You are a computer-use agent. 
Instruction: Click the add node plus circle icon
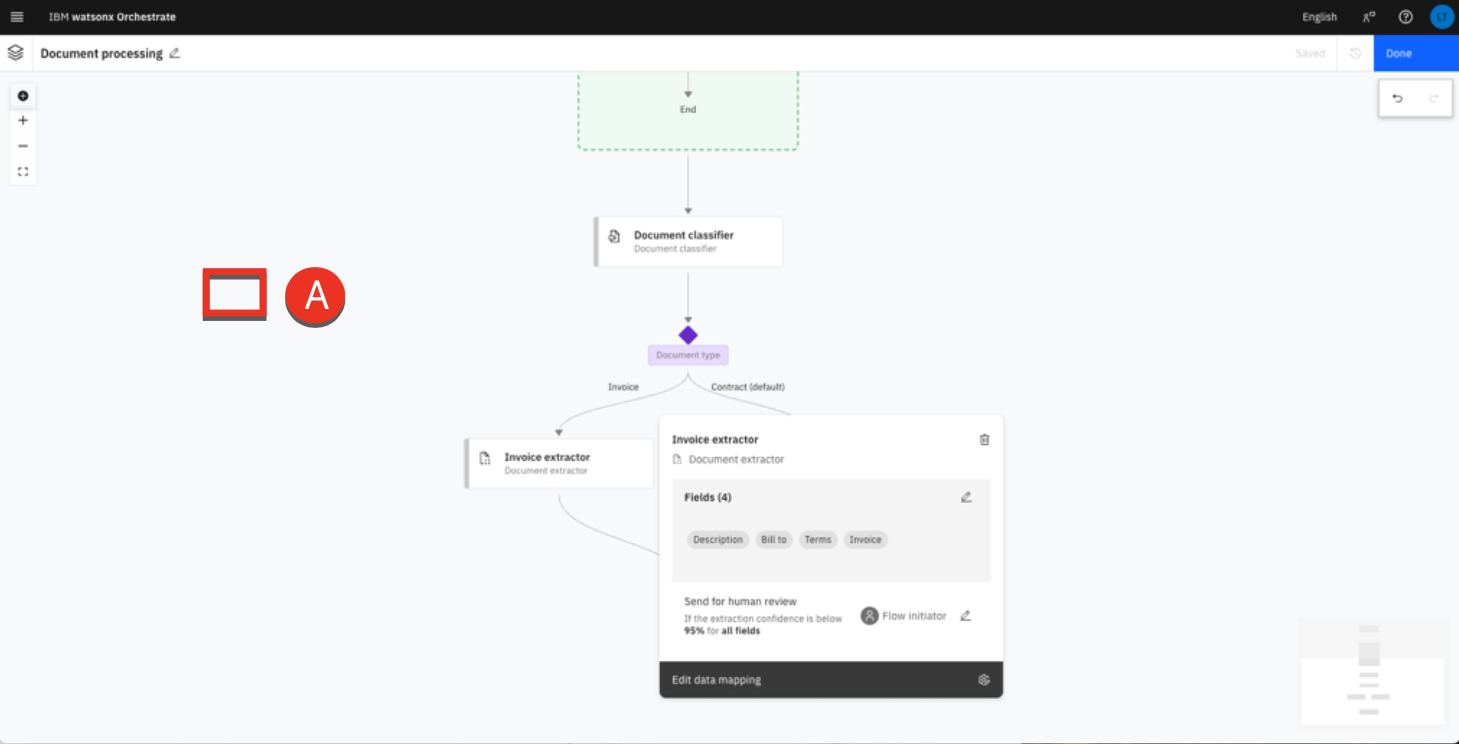[23, 96]
